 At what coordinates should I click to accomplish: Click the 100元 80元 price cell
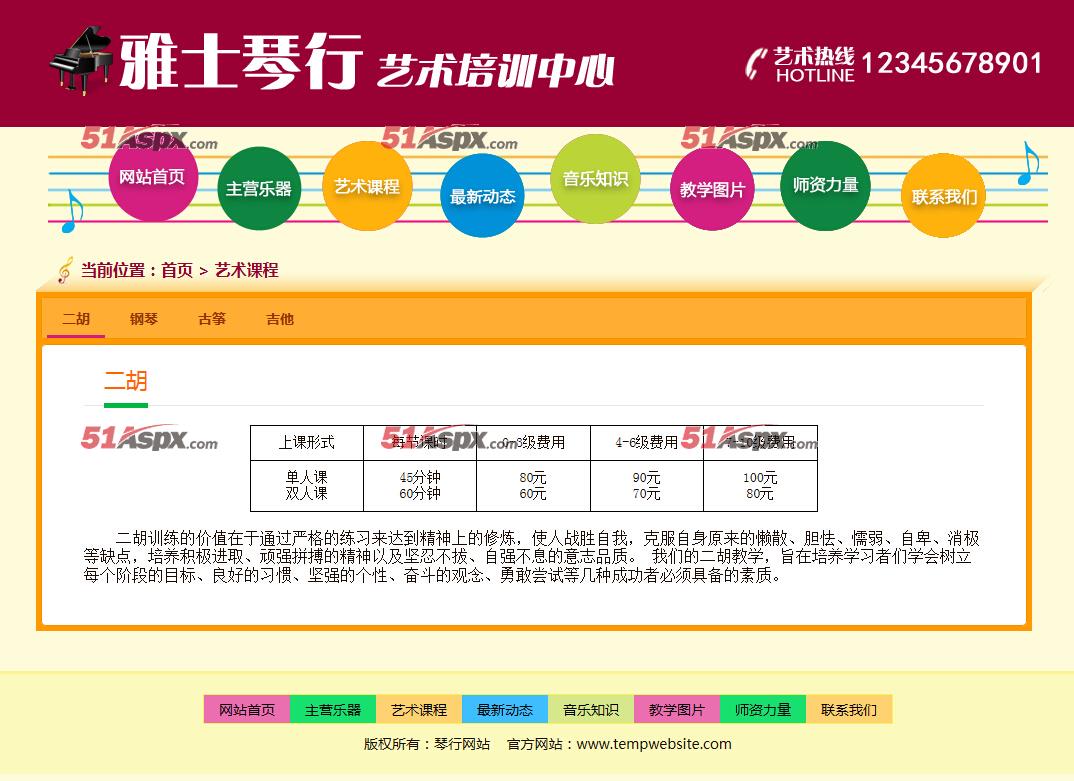coord(760,486)
